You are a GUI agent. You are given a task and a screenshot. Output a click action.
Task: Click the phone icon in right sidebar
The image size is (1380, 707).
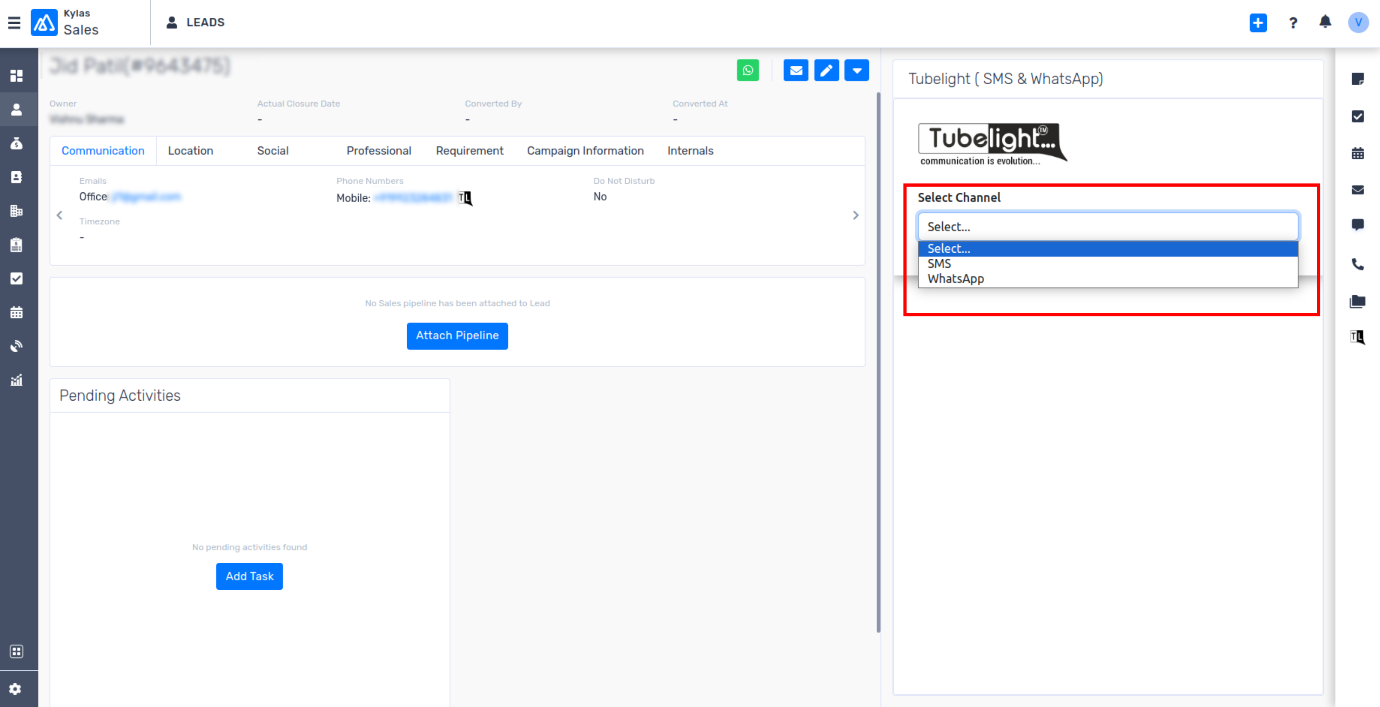point(1357,264)
